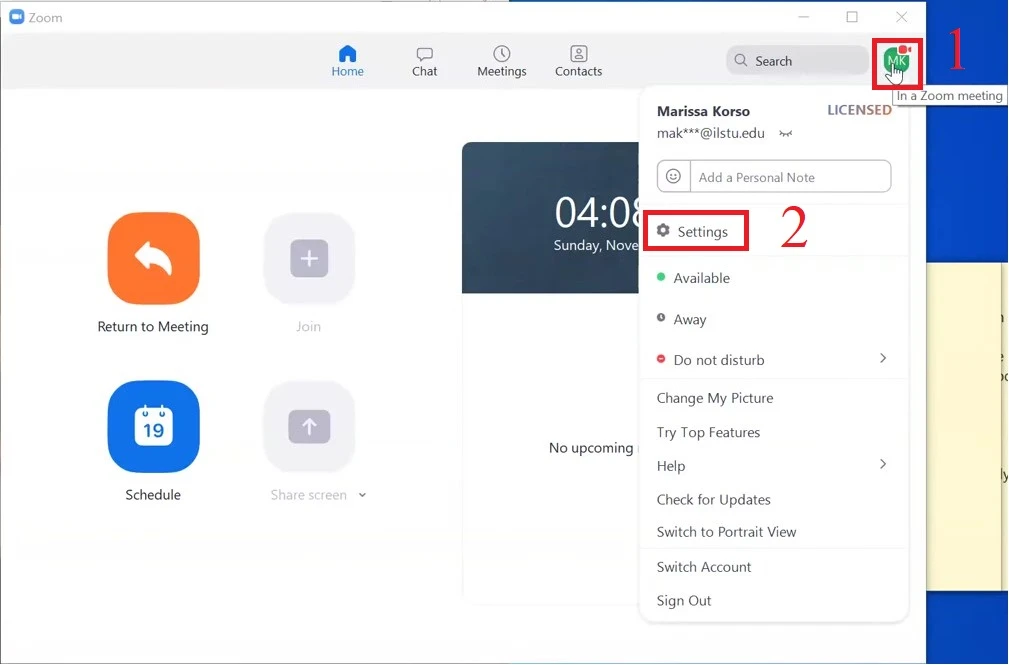Set status to Available
The image size is (1009, 665).
coord(701,278)
